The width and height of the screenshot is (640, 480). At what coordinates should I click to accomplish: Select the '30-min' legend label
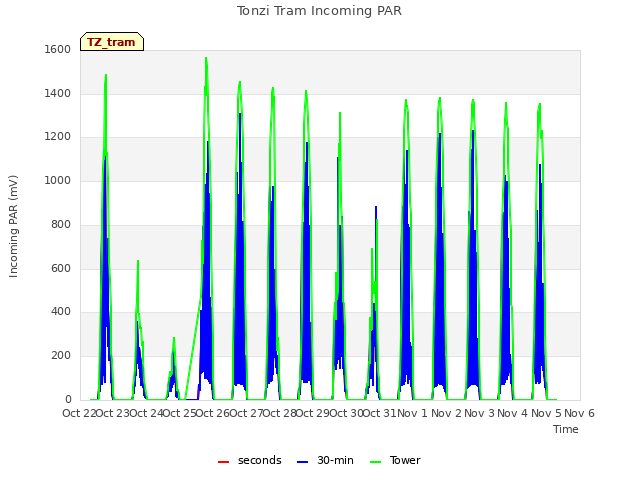(x=335, y=460)
